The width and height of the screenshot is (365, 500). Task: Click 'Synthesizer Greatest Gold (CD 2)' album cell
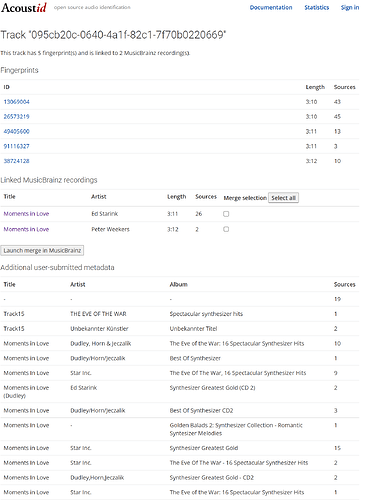point(212,388)
